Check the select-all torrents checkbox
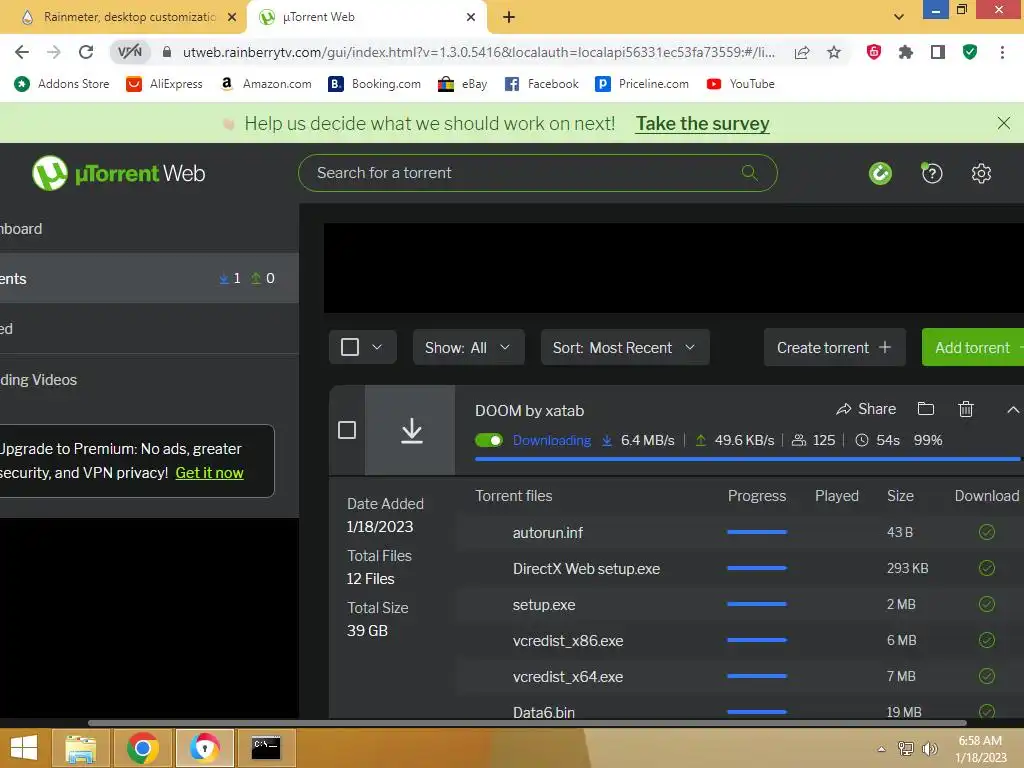 (350, 347)
